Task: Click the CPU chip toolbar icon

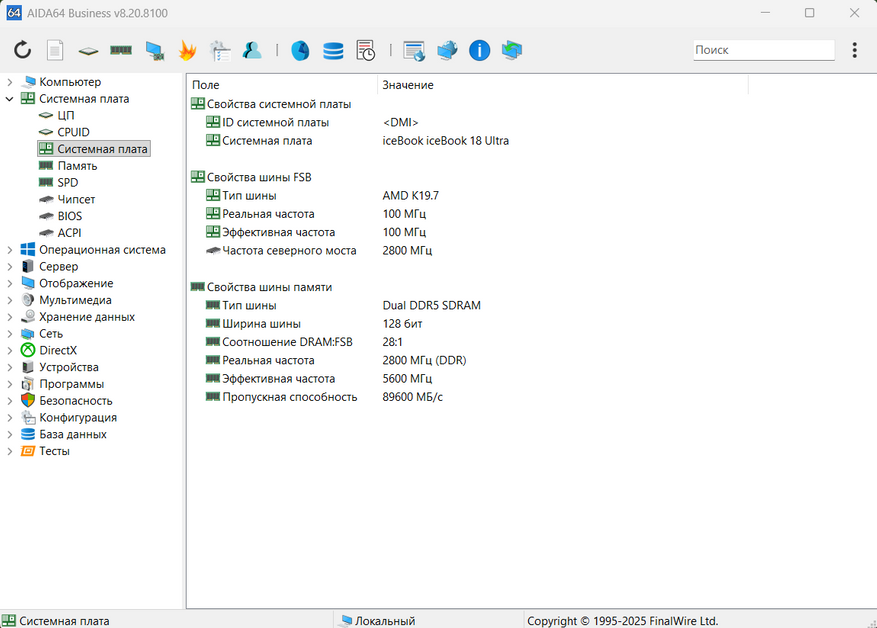Action: tap(88, 51)
